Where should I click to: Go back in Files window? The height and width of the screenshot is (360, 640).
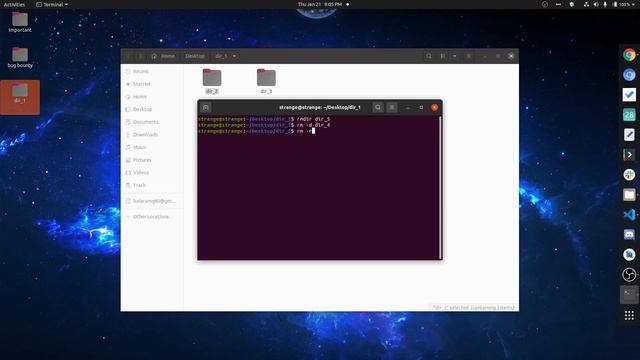128,56
